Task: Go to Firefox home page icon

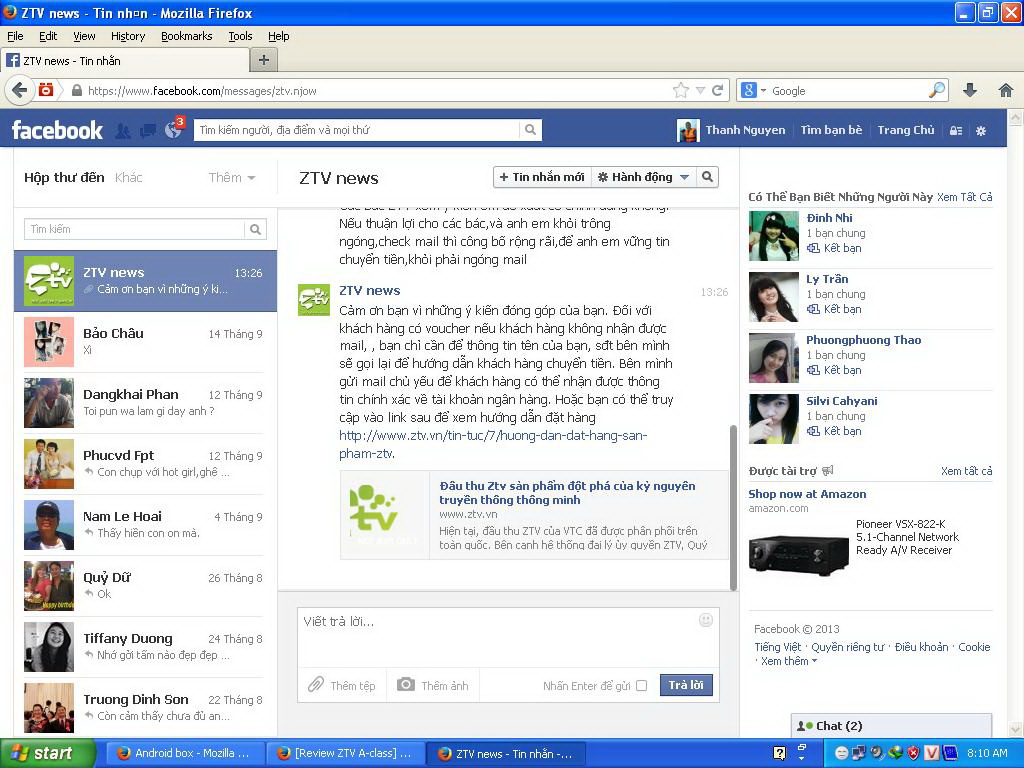Action: pos(1006,90)
